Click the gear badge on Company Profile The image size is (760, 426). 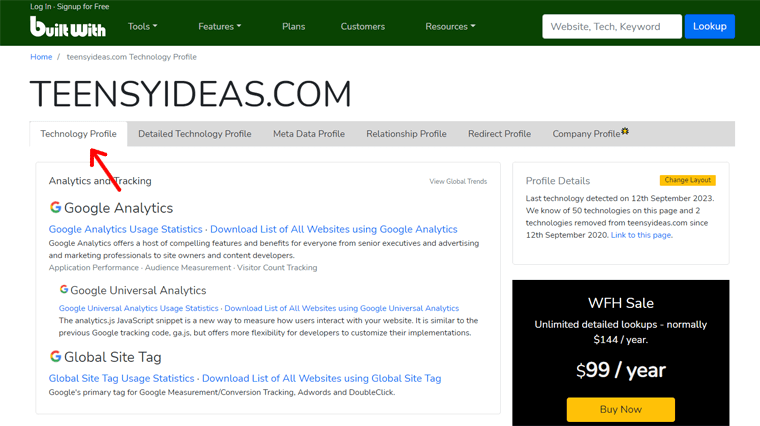point(625,131)
